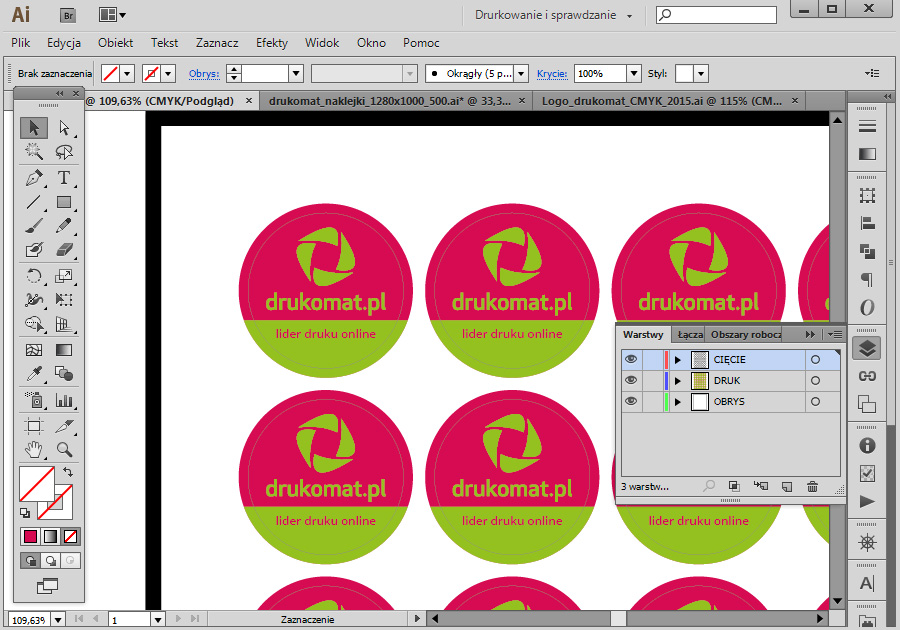Select the Lasso tool
The width and height of the screenshot is (900, 630).
(x=64, y=151)
